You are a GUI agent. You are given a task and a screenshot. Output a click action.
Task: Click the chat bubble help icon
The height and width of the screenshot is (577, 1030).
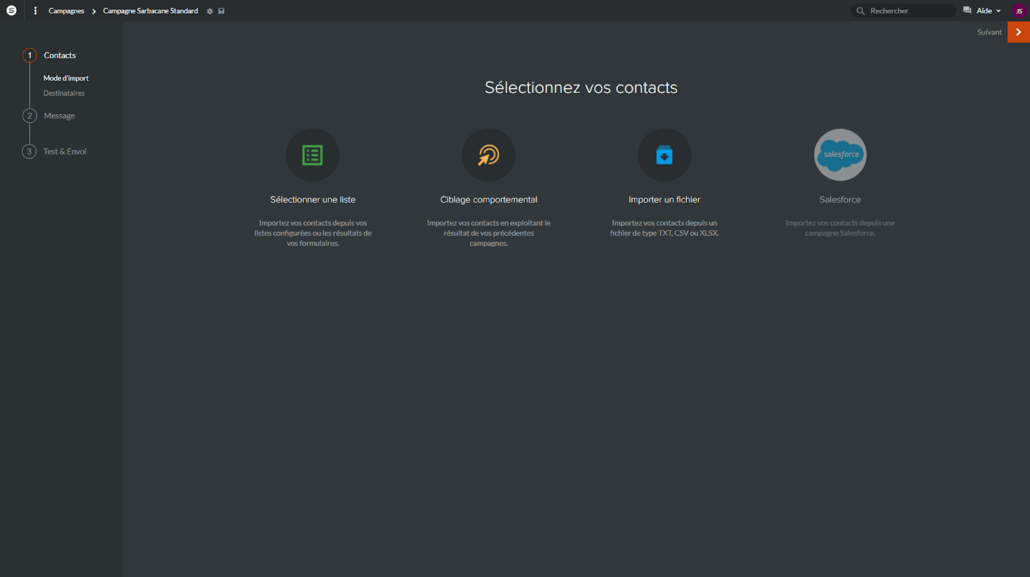(x=967, y=11)
